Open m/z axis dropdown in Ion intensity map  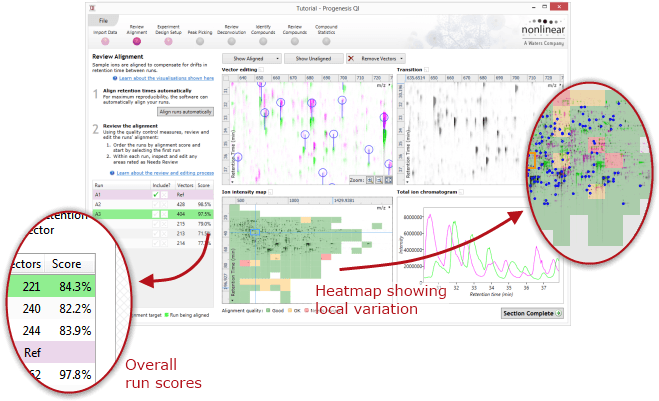point(389,208)
